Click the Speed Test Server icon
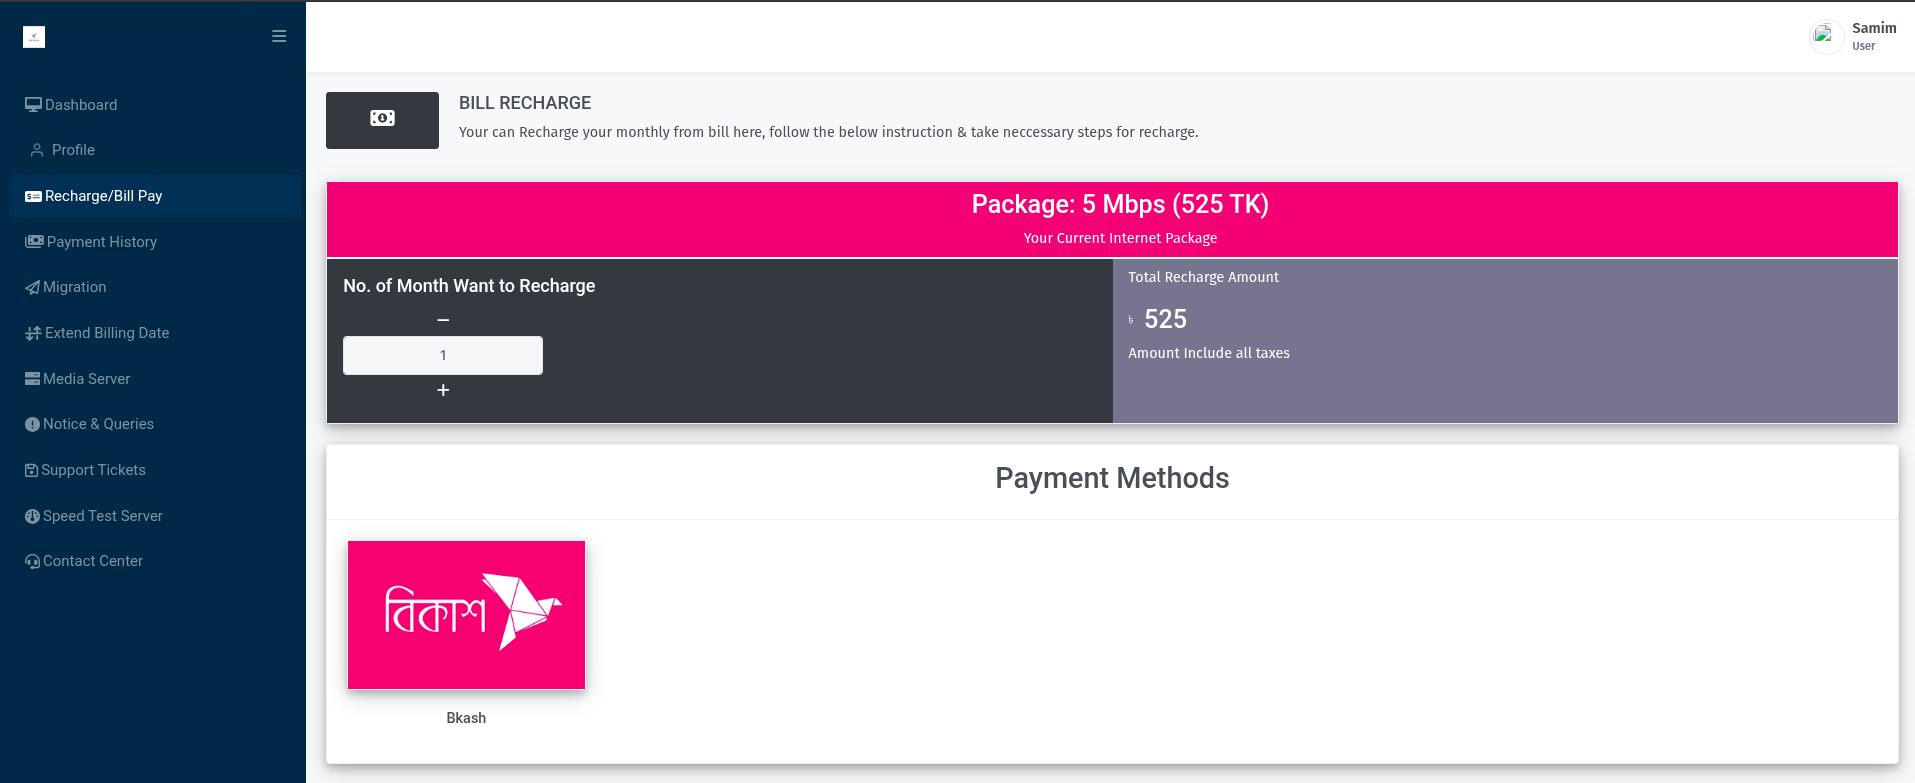 (32, 516)
